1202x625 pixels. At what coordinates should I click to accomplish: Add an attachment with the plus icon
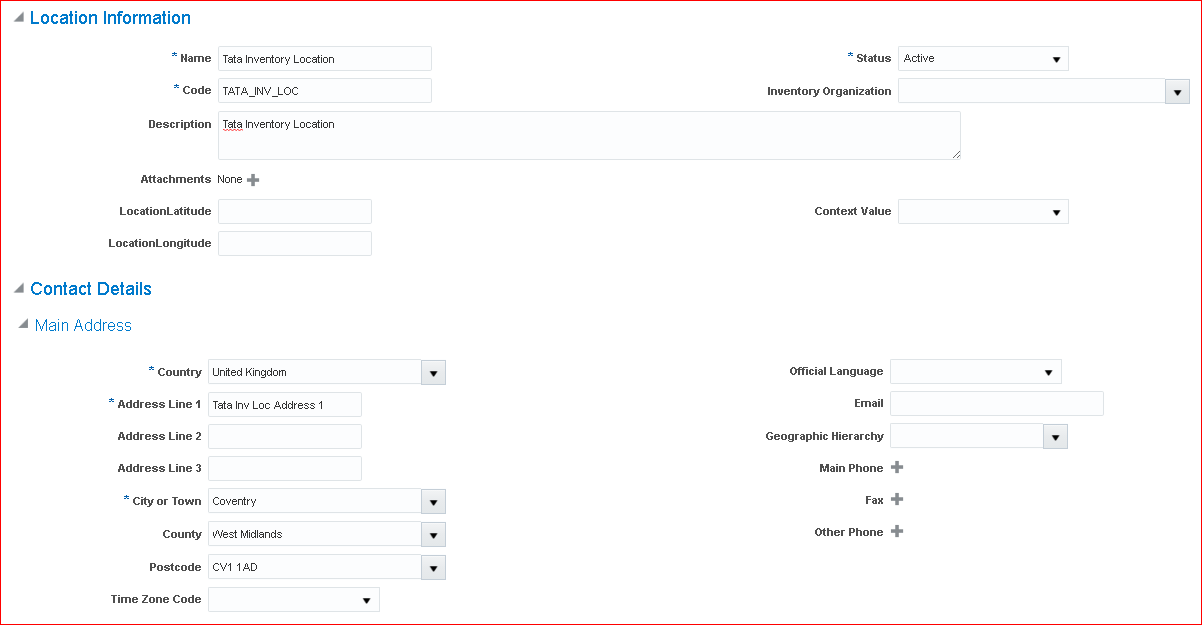point(253,180)
